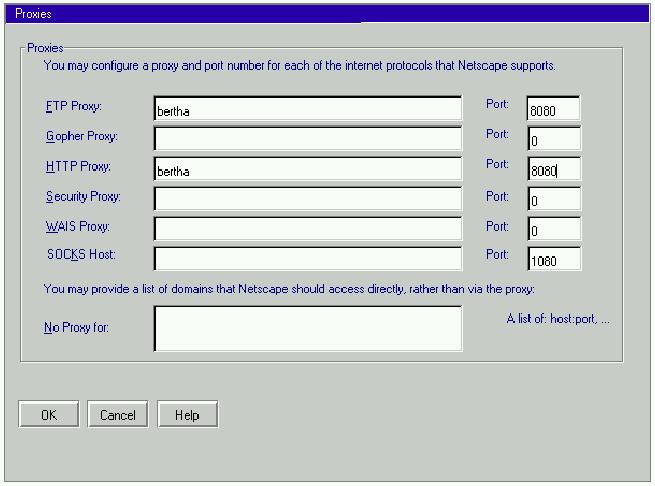
Task: Select the Gopher Proxy port field
Action: pyautogui.click(x=553, y=140)
